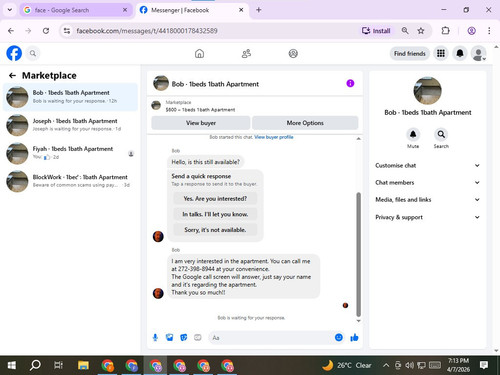Click the View buyer button
Viewport: 500px width, 375px height.
point(201,123)
